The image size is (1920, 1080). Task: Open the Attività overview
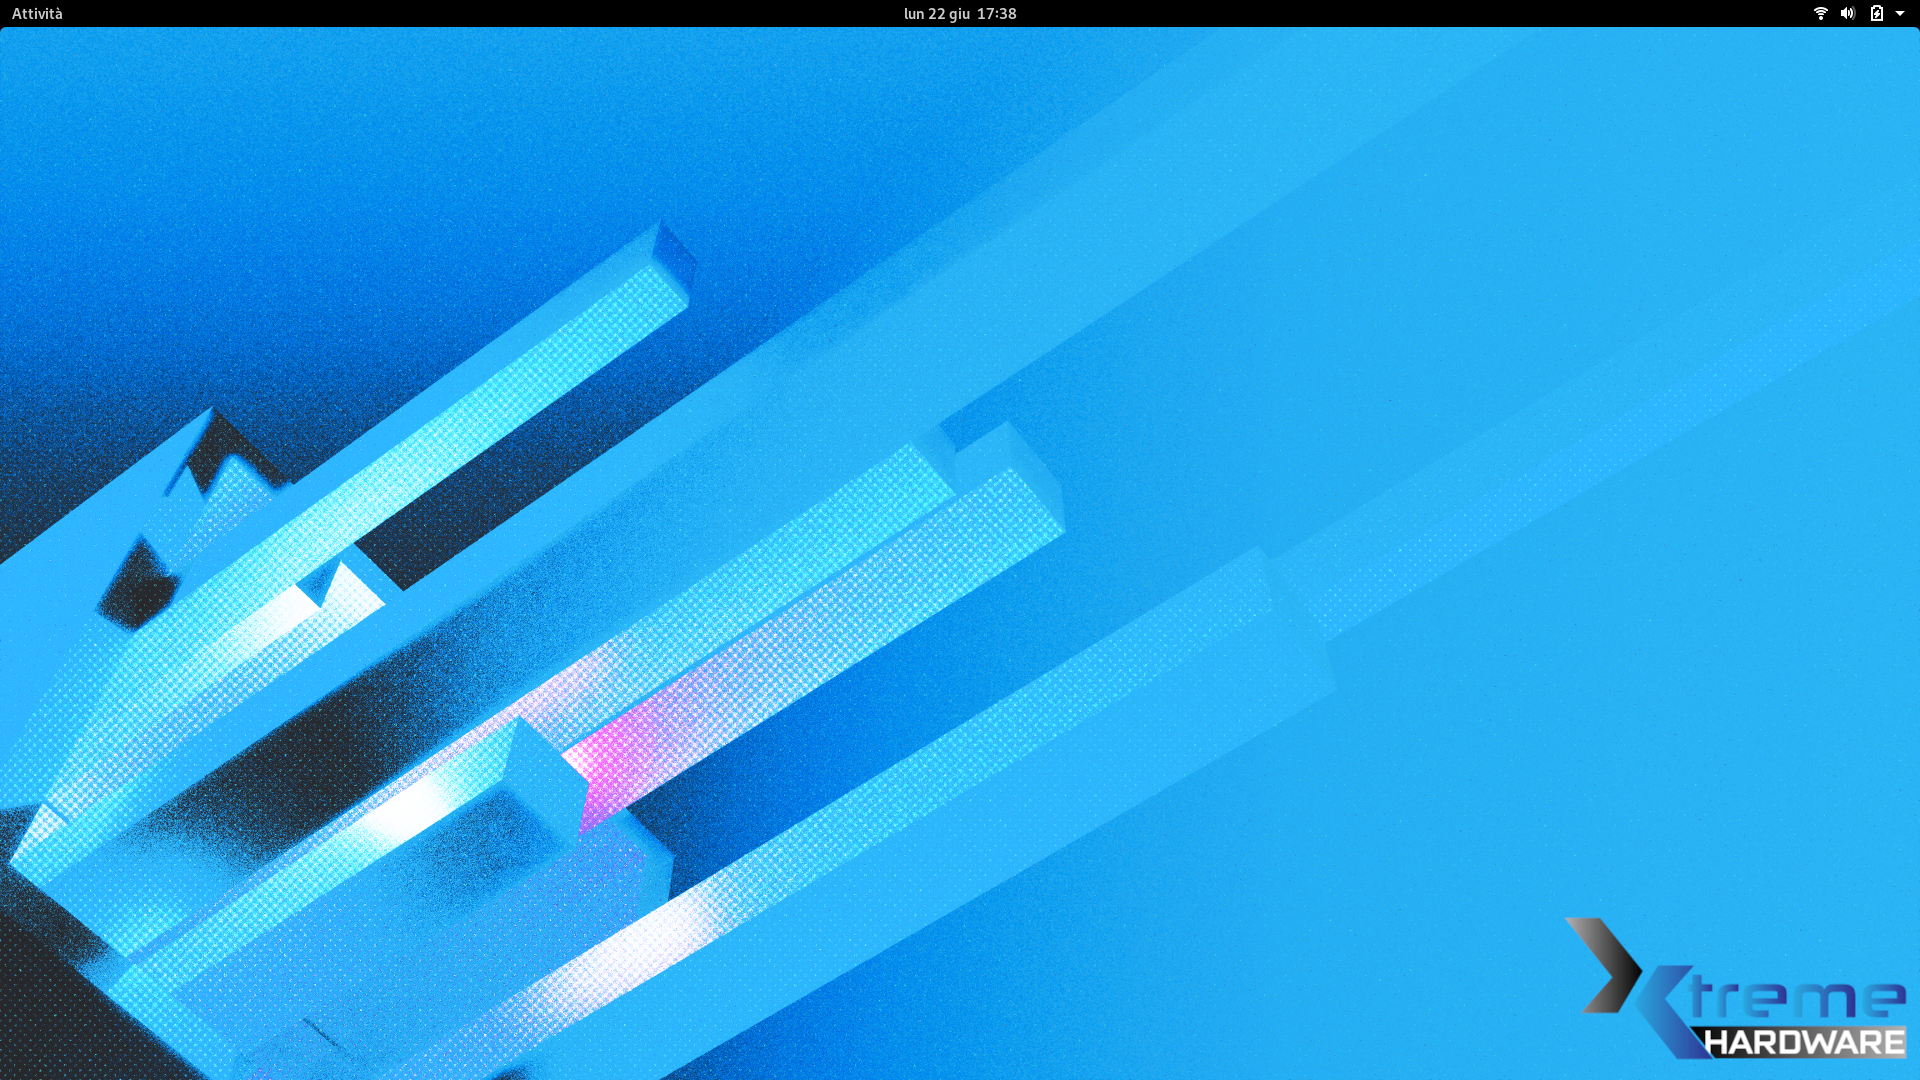[37, 13]
